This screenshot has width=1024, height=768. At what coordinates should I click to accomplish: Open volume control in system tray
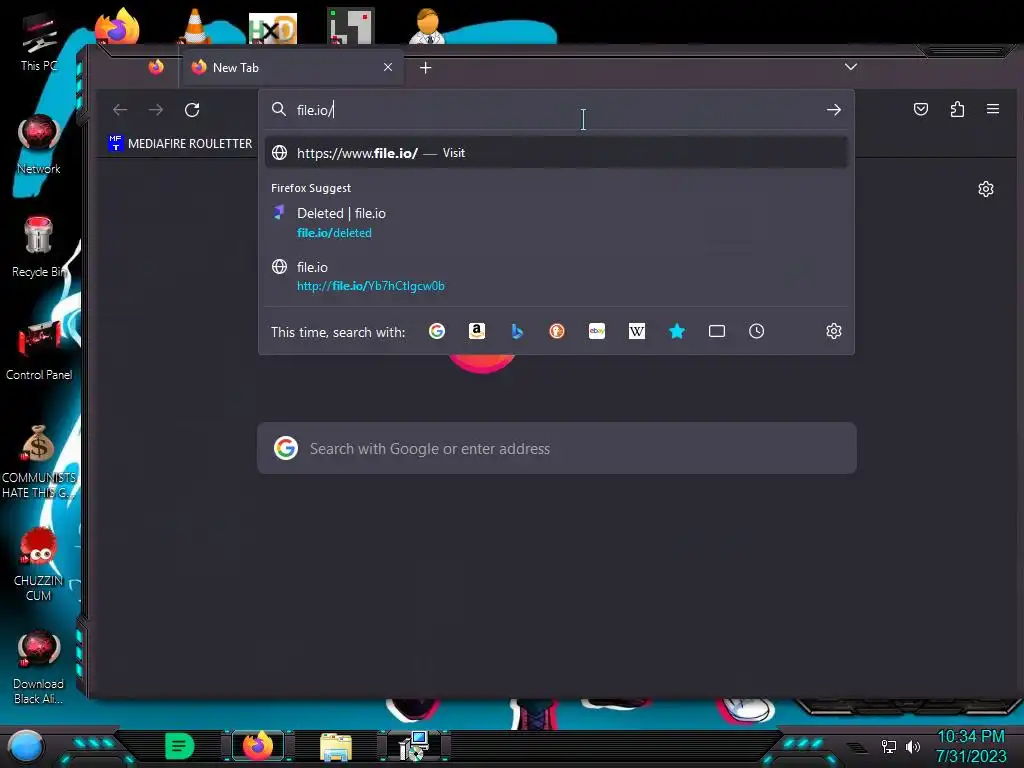click(x=912, y=746)
